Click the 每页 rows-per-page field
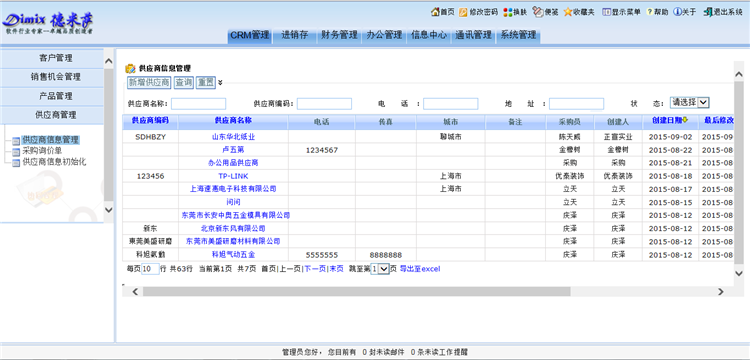The height and width of the screenshot is (360, 750). point(151,269)
